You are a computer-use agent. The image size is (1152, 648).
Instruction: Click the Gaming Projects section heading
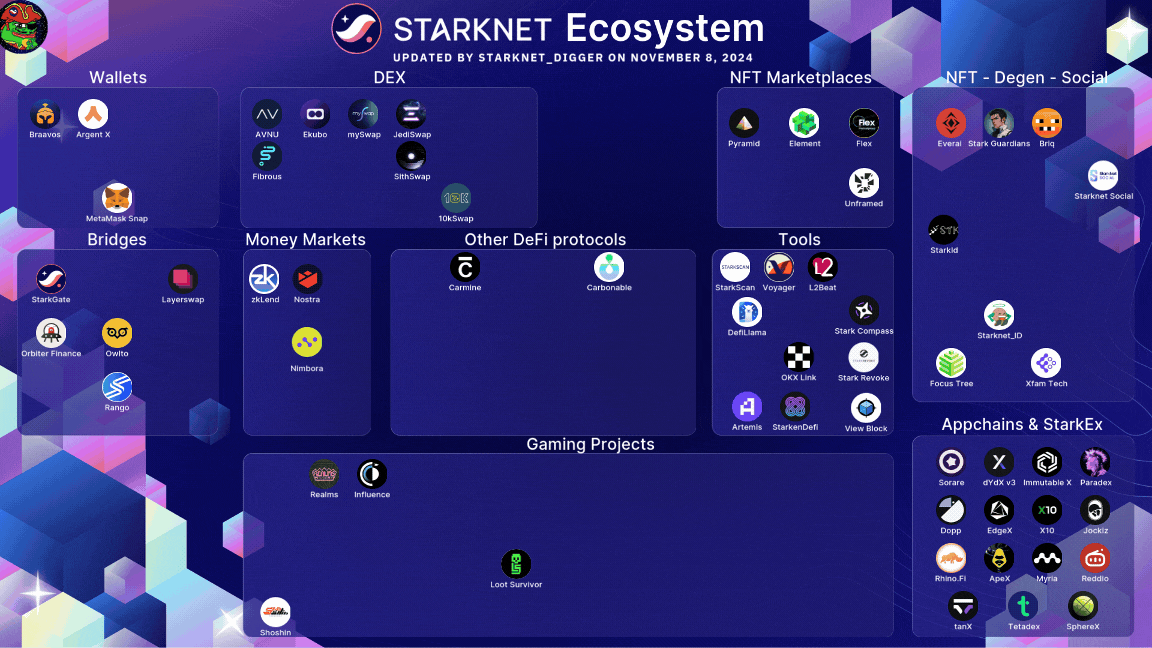pyautogui.click(x=590, y=444)
